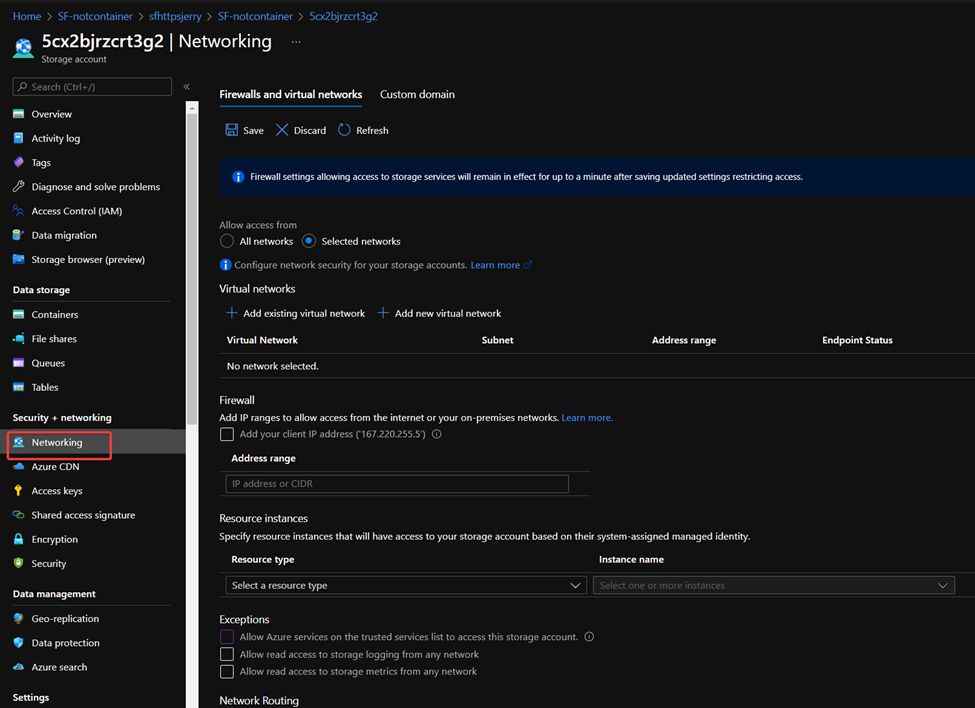Viewport: 975px width, 708px height.
Task: Click the sidebar Search (Ctrl+/) field
Action: pyautogui.click(x=92, y=86)
